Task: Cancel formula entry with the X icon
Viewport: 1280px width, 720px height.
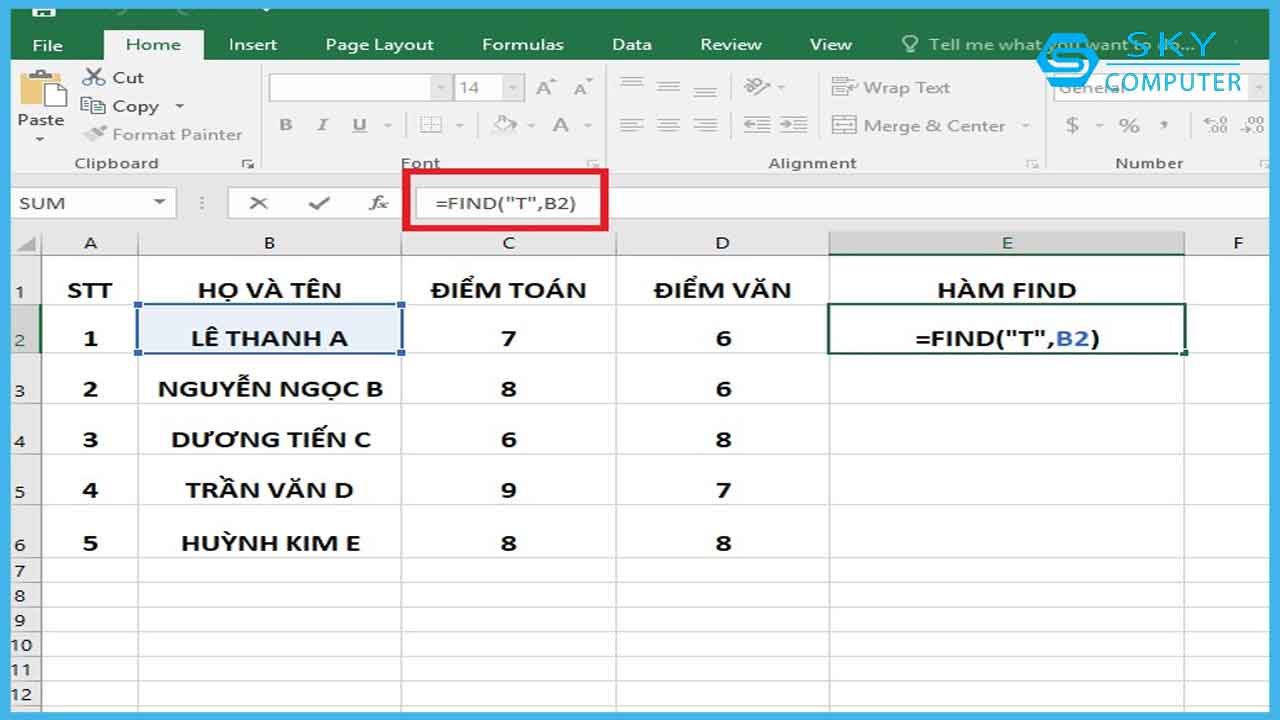Action: [259, 203]
